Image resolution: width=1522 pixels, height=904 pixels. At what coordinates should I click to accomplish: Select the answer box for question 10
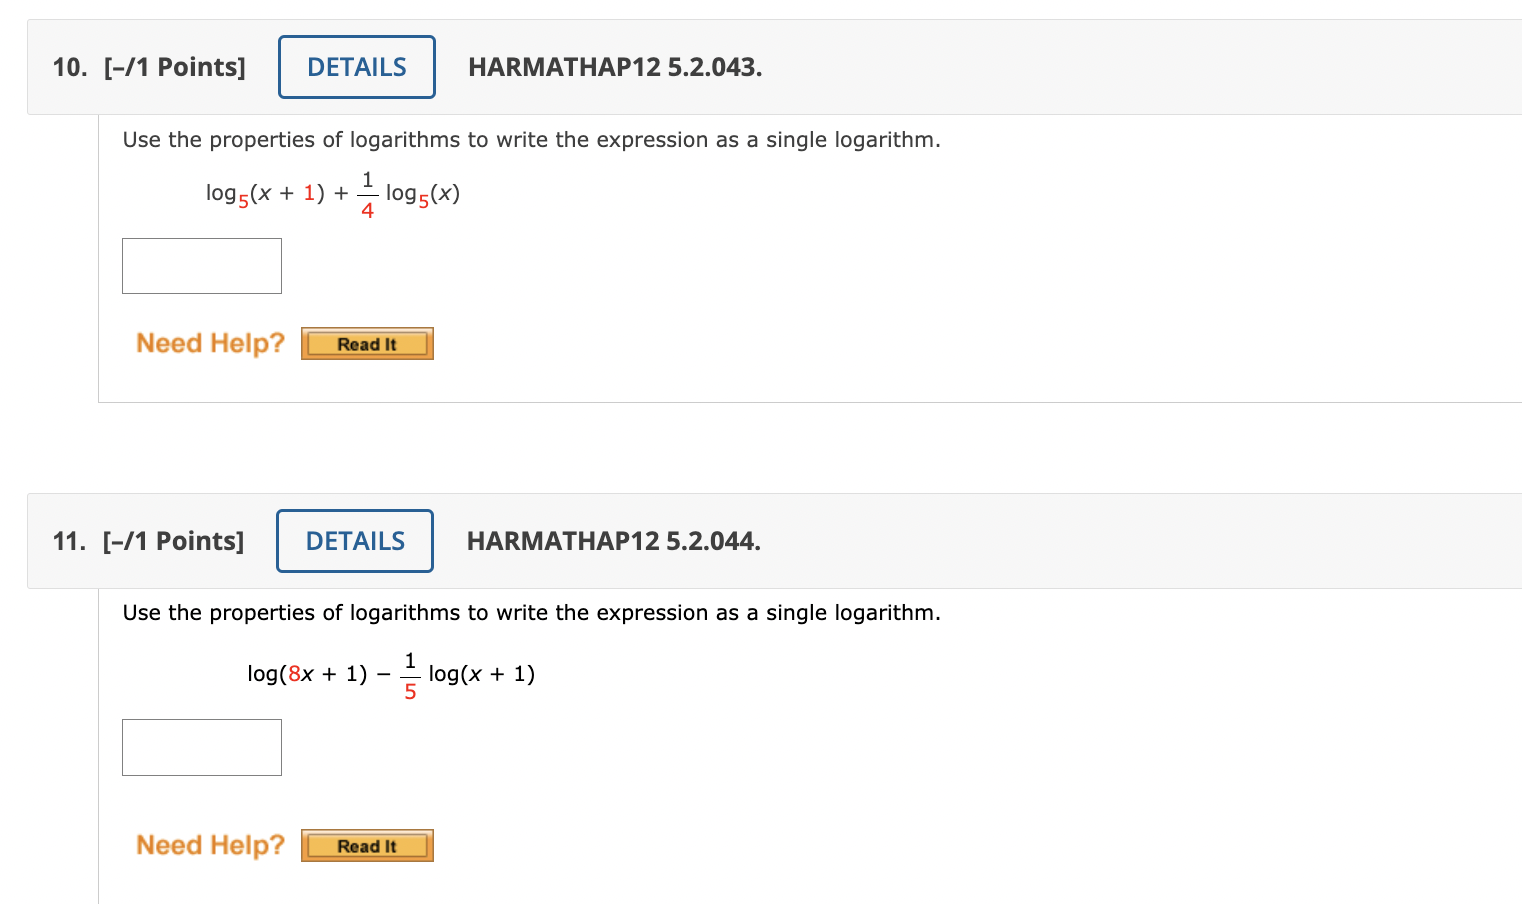click(x=201, y=265)
